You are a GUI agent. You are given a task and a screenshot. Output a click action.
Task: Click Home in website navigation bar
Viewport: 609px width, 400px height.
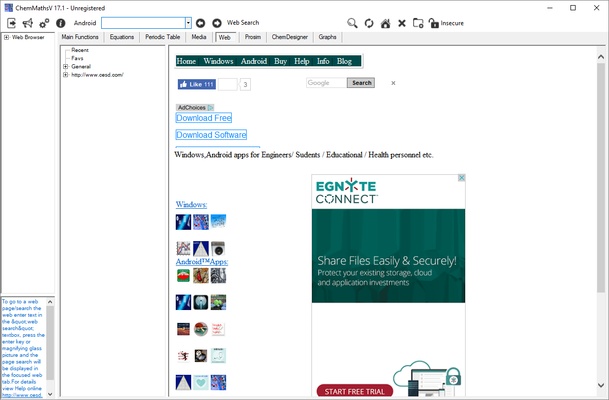click(x=186, y=61)
